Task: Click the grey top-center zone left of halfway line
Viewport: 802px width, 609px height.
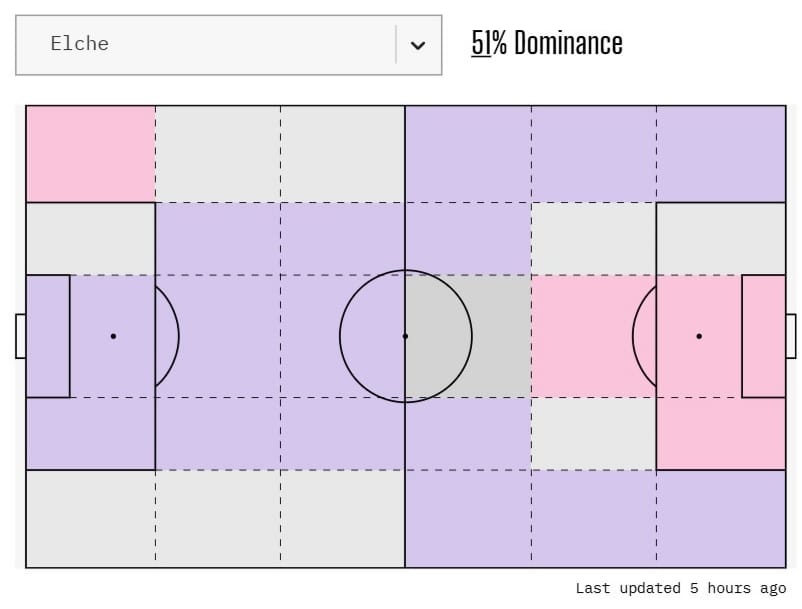Action: coord(342,153)
